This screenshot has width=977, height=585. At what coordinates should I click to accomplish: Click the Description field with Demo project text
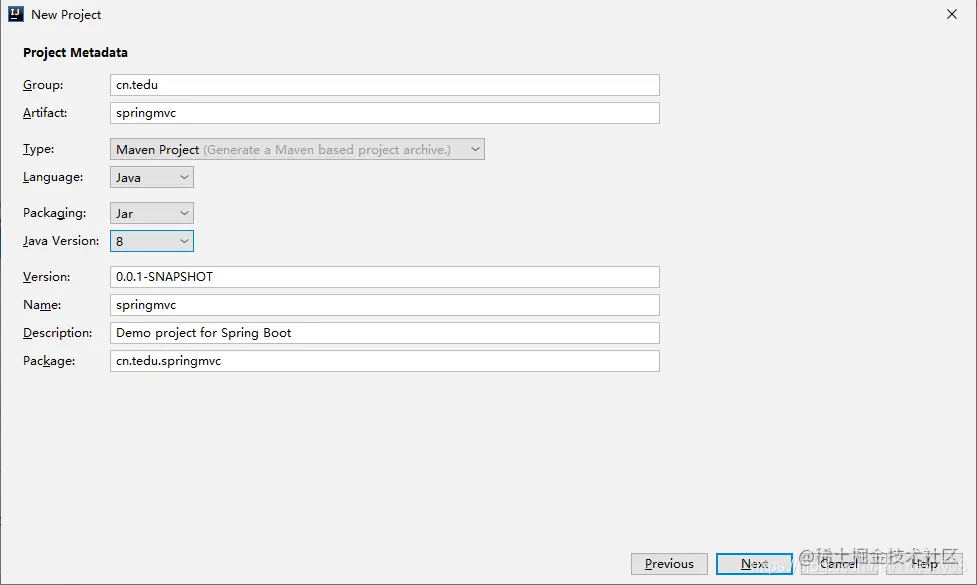pyautogui.click(x=384, y=333)
